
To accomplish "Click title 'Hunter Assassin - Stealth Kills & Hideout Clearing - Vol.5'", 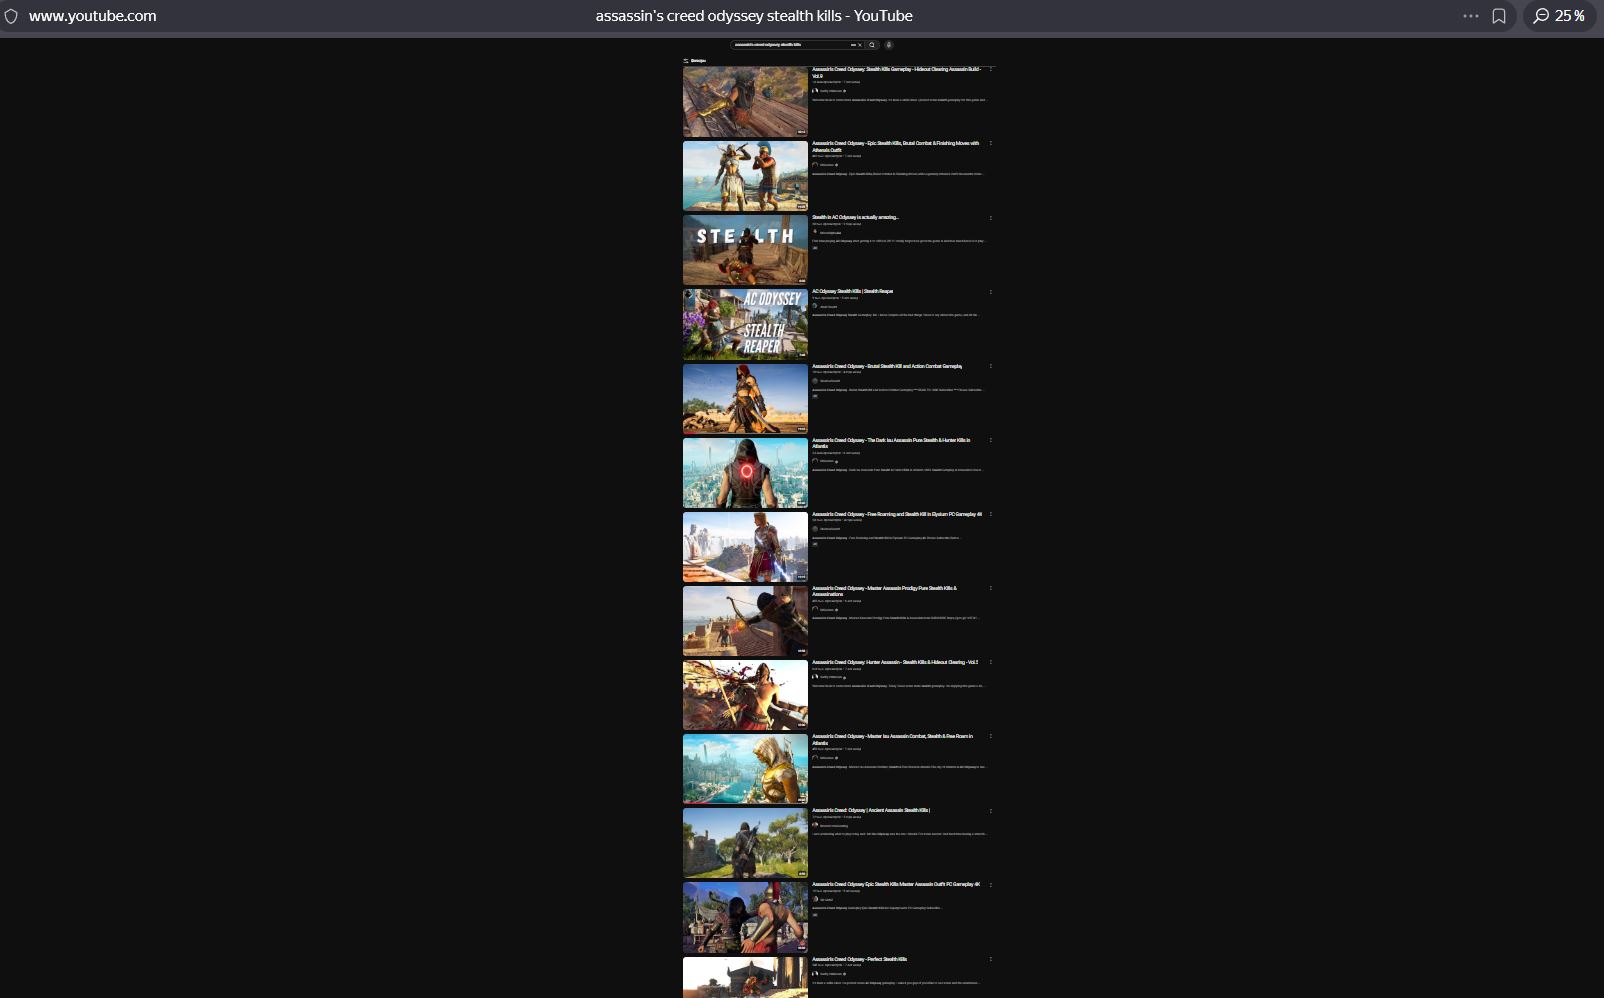I will click(895, 662).
